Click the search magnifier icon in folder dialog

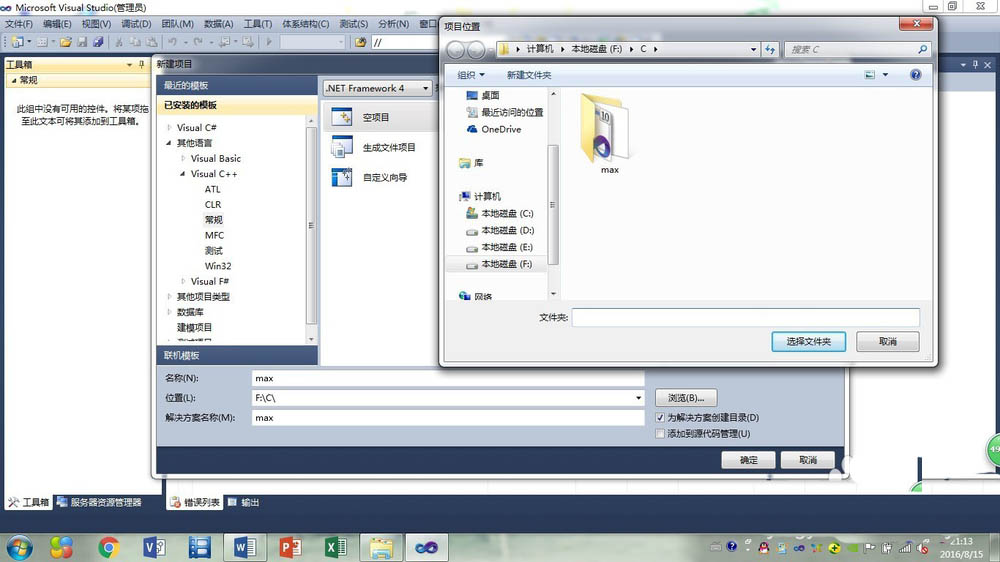922,49
